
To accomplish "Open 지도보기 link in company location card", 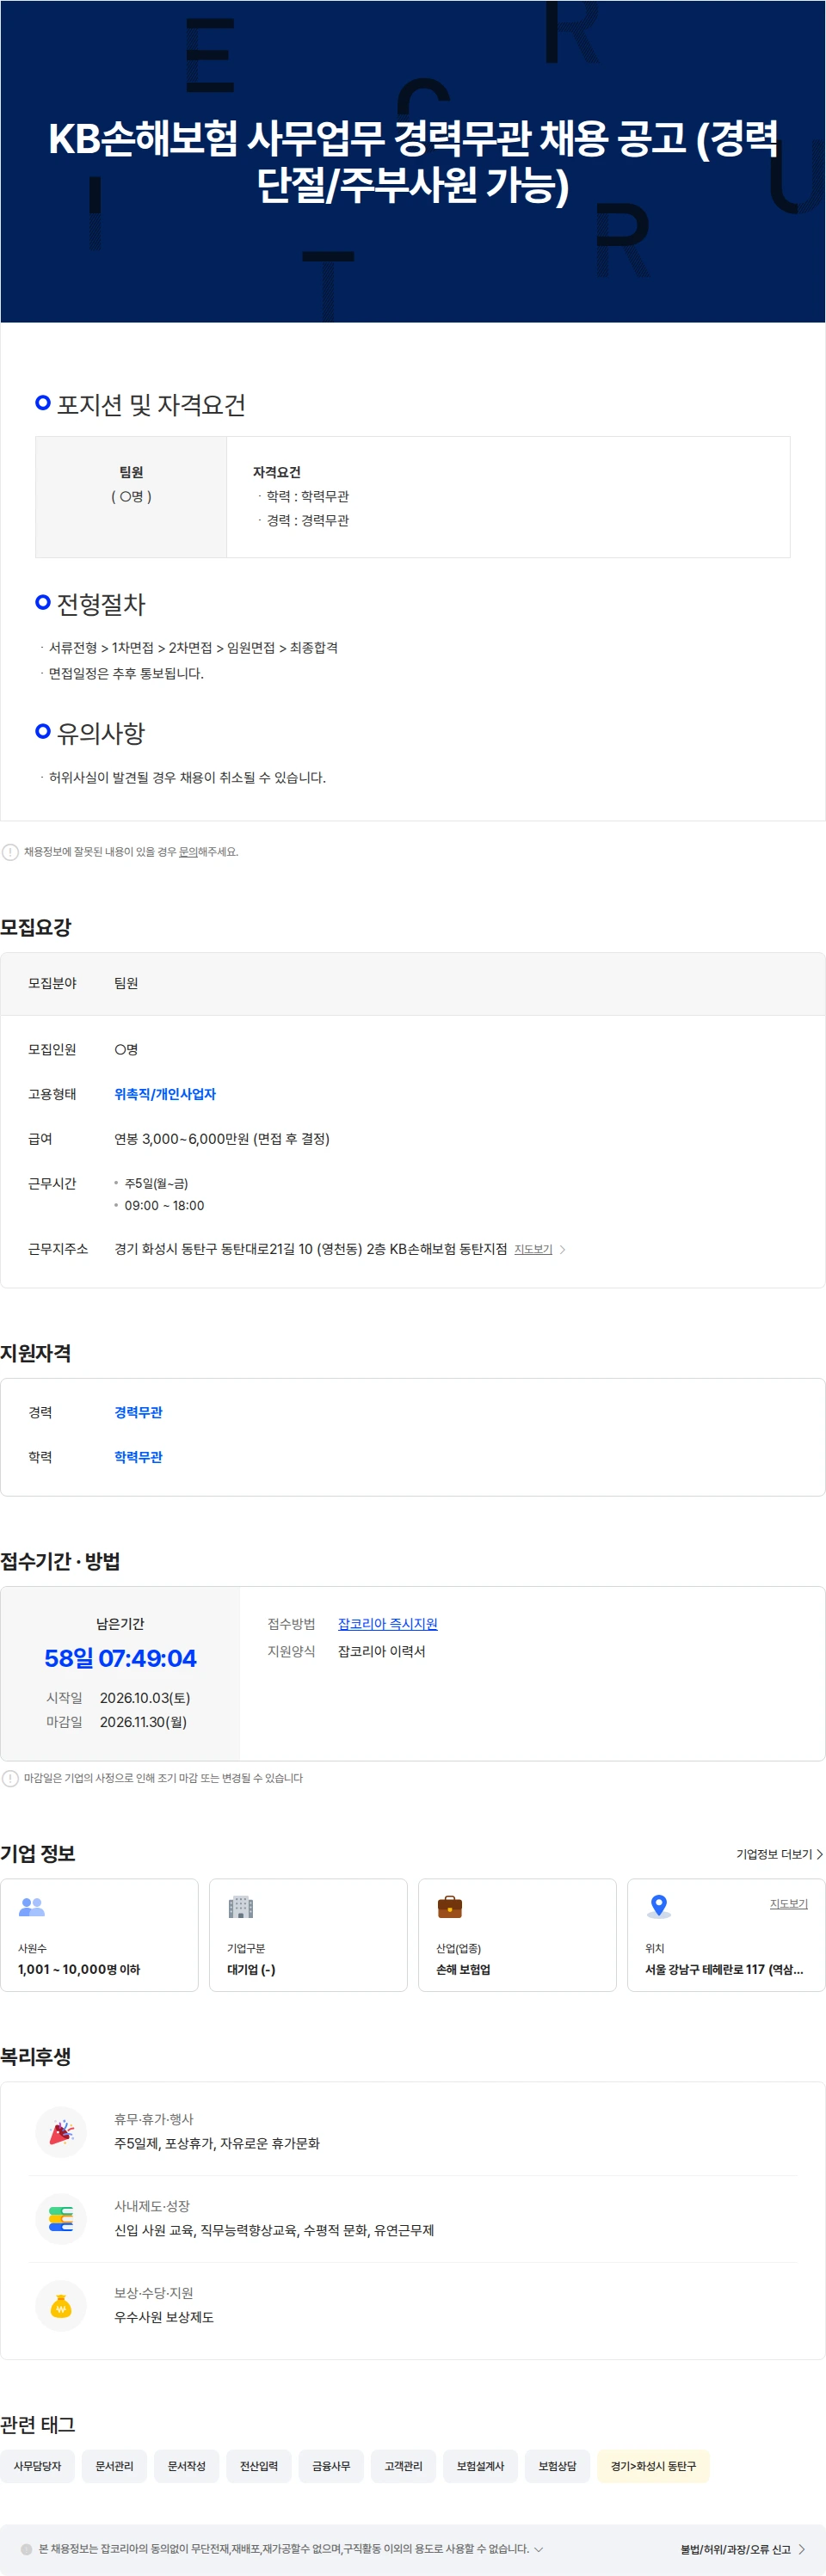I will 789,1903.
